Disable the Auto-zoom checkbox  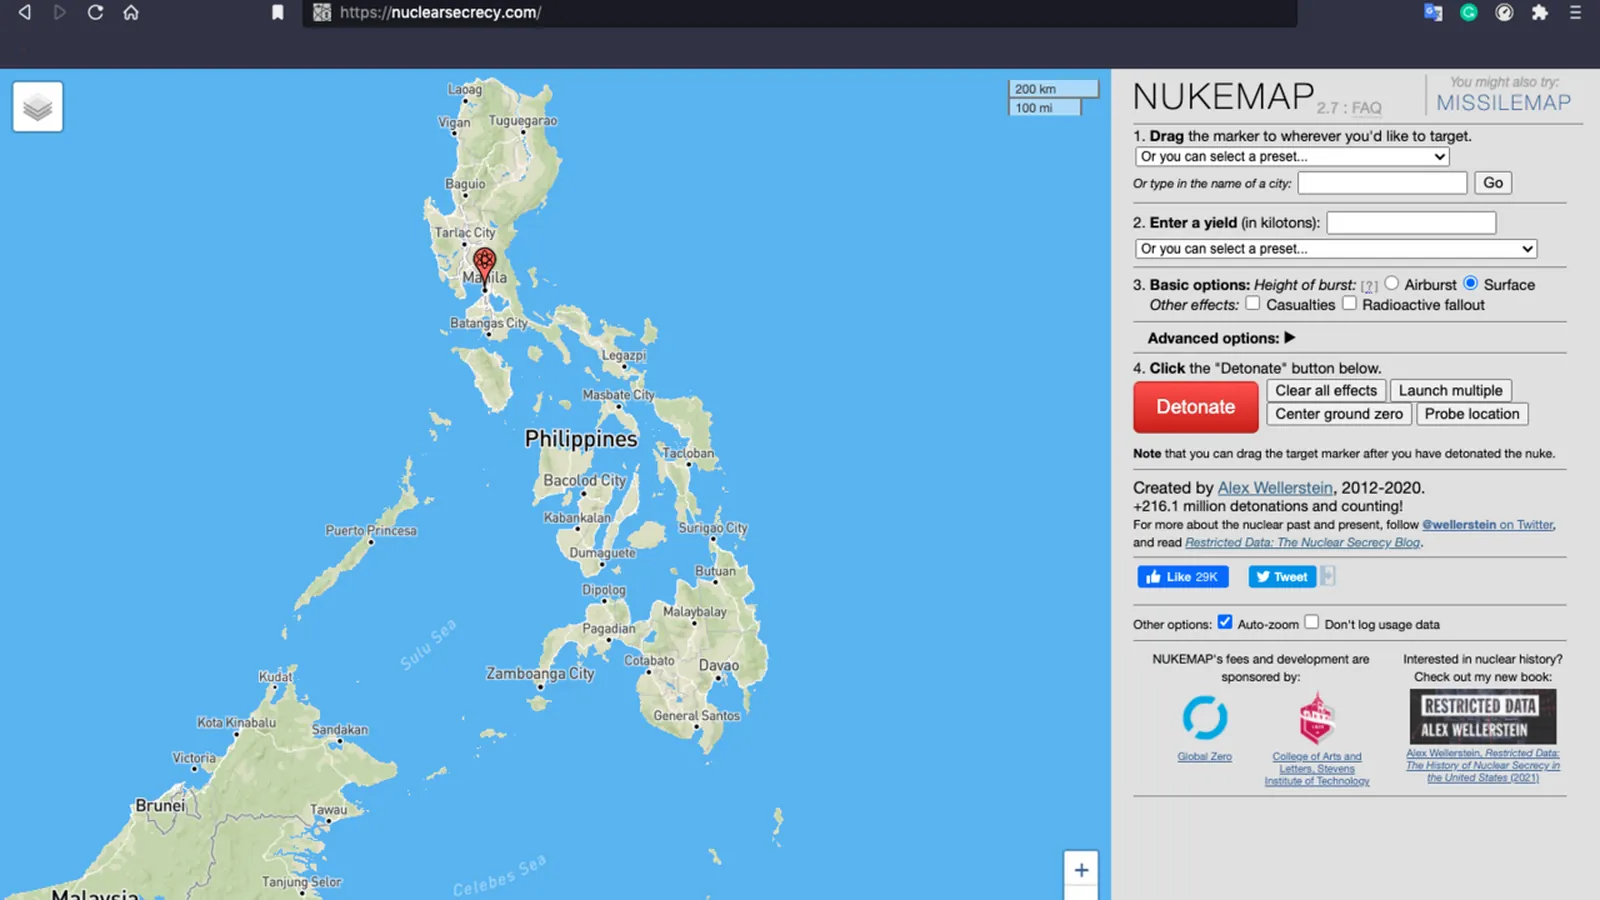(x=1225, y=622)
